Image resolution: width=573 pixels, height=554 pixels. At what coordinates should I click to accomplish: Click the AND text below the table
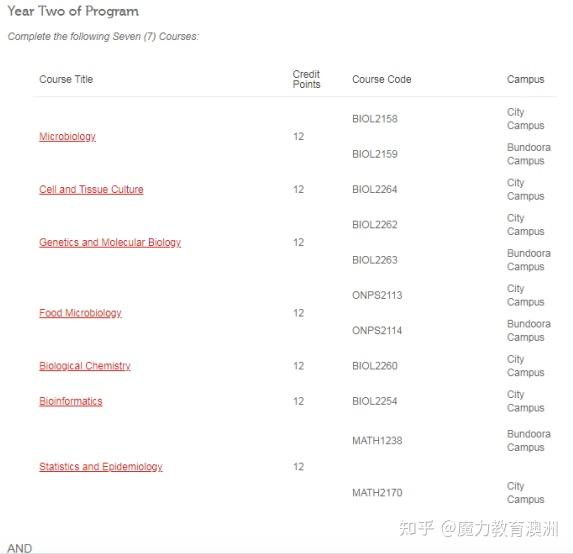click(x=20, y=549)
